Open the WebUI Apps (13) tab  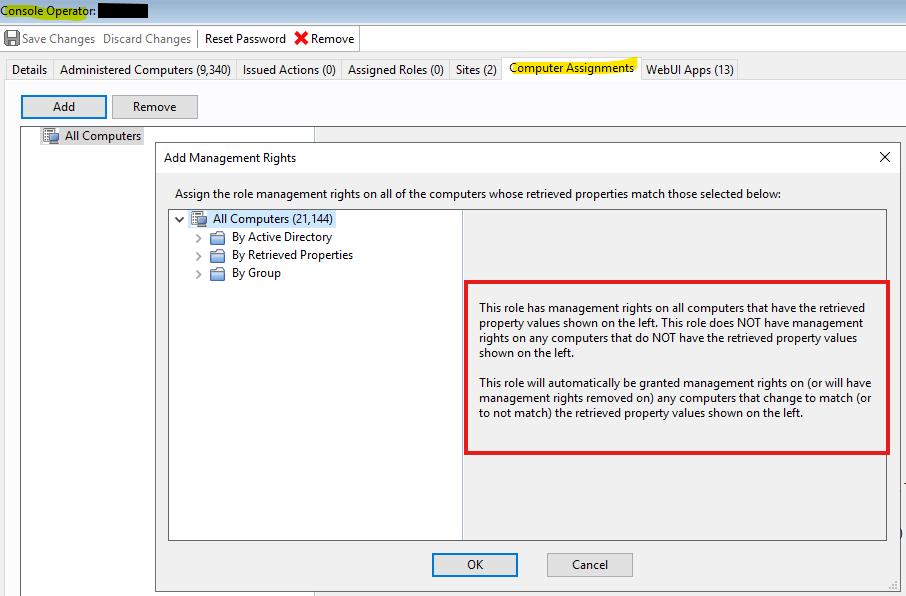click(688, 69)
